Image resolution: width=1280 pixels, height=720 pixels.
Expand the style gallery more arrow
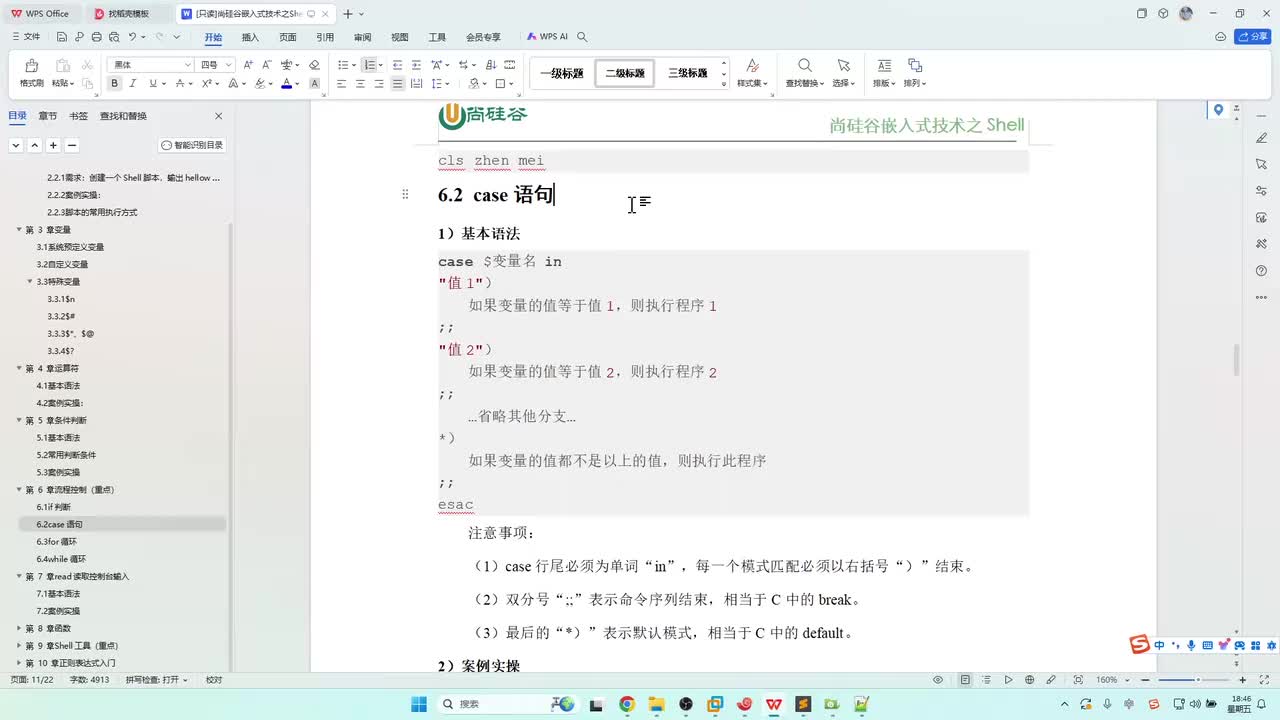tap(724, 85)
